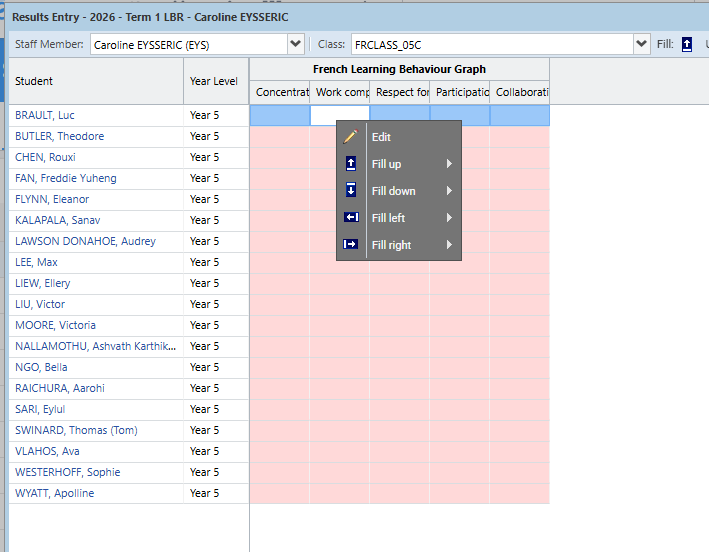
Task: Open the Class dropdown arrow
Action: 641,44
